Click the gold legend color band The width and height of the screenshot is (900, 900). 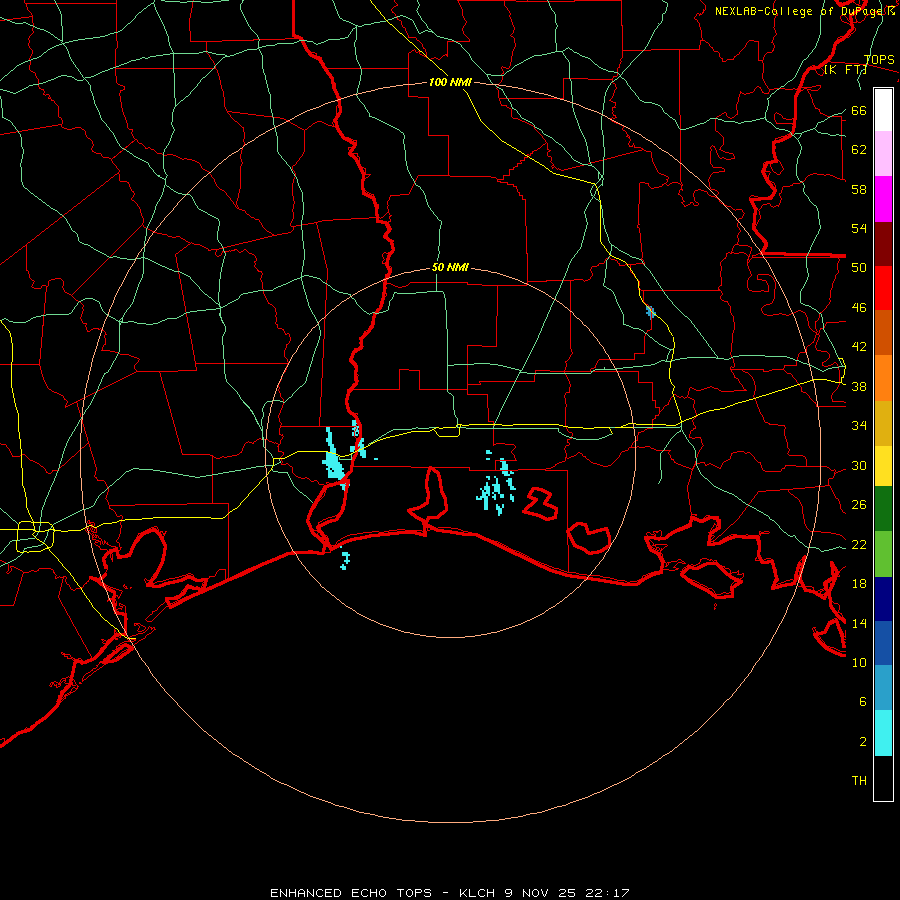[883, 423]
